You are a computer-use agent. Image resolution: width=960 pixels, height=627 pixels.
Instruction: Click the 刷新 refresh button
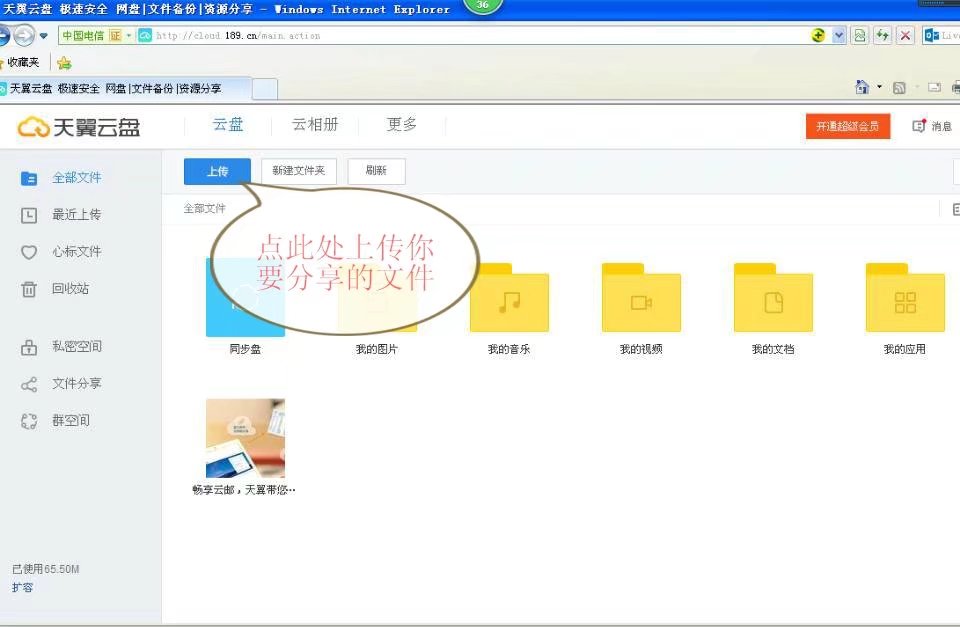coord(377,171)
